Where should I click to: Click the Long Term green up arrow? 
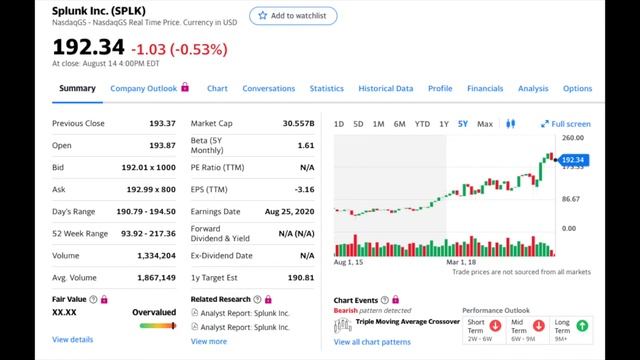point(582,326)
